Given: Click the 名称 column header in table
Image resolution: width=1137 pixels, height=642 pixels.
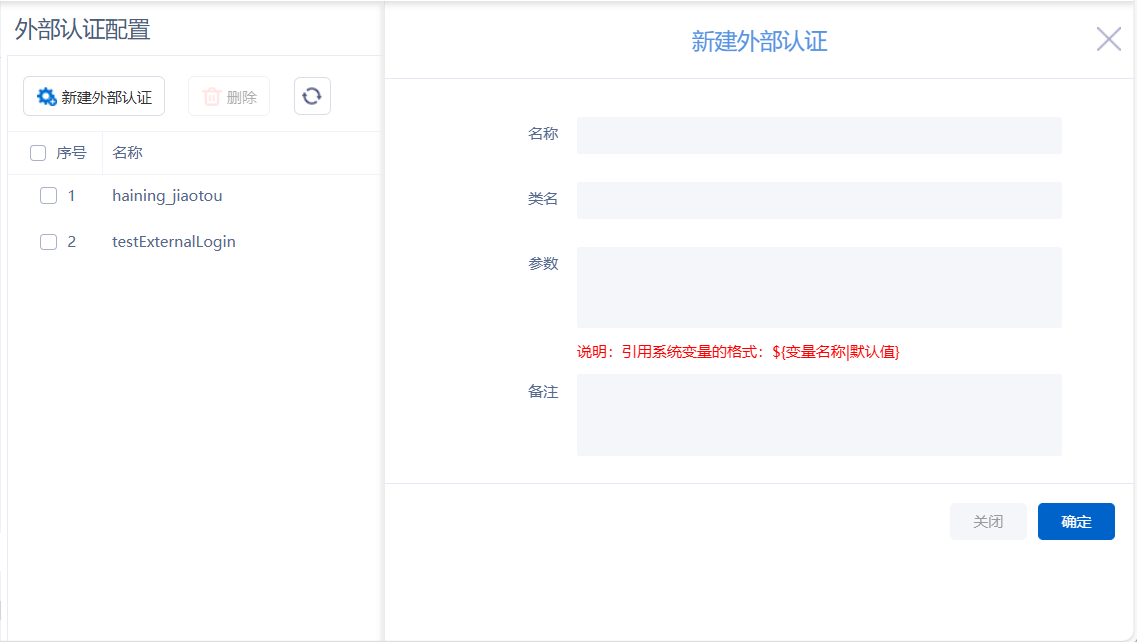Looking at the screenshot, I should point(127,153).
